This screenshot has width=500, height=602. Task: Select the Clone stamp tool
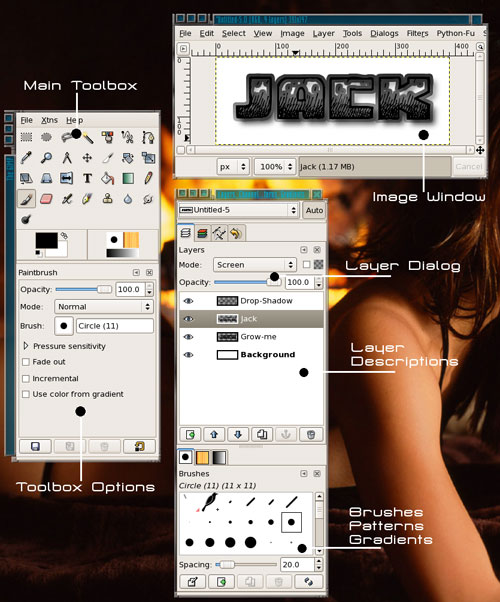(108, 198)
